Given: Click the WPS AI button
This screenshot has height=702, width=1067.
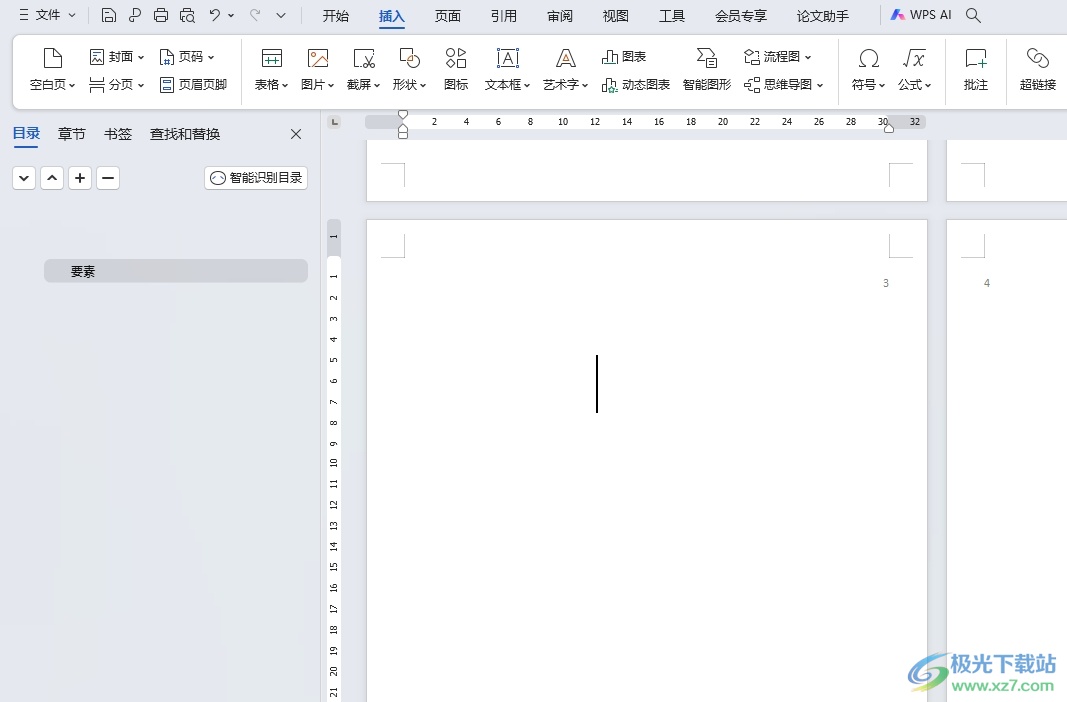Looking at the screenshot, I should click(921, 14).
